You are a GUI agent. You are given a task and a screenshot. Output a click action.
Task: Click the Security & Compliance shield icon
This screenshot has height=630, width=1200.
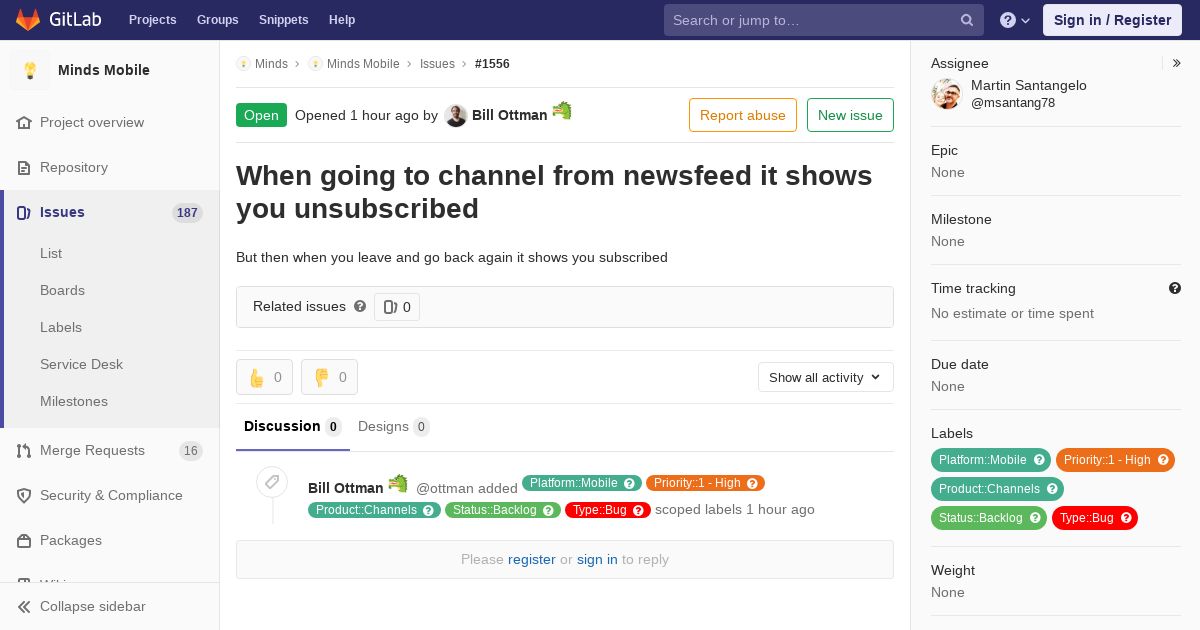point(24,495)
